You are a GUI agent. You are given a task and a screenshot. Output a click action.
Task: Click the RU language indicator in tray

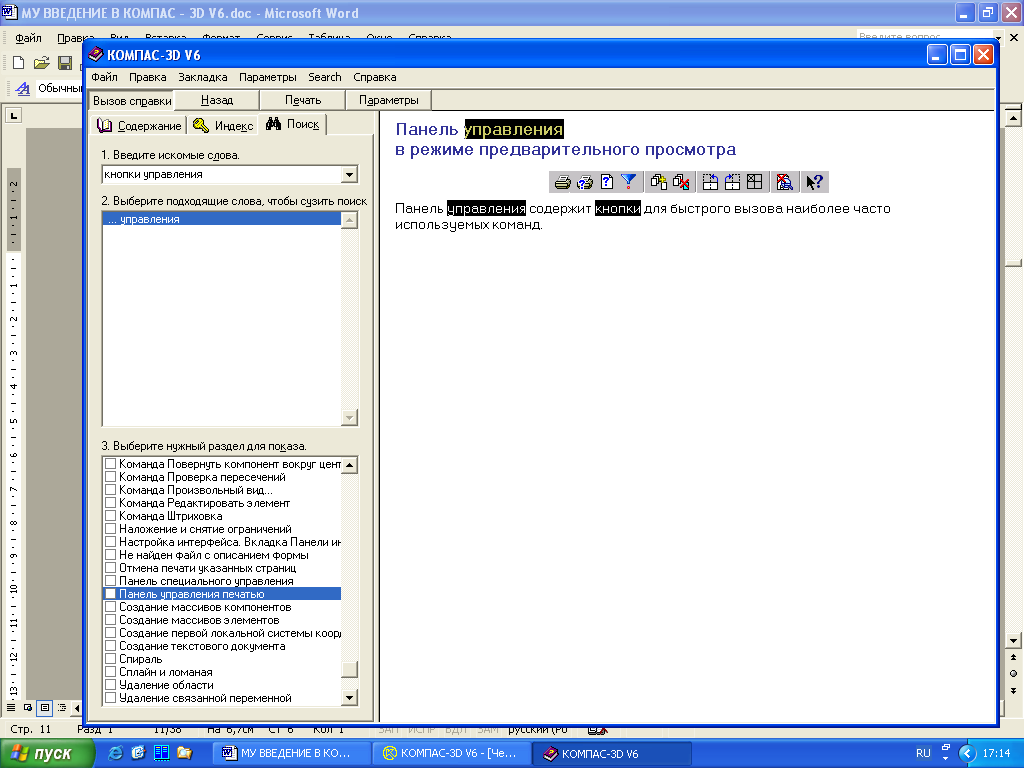(923, 753)
